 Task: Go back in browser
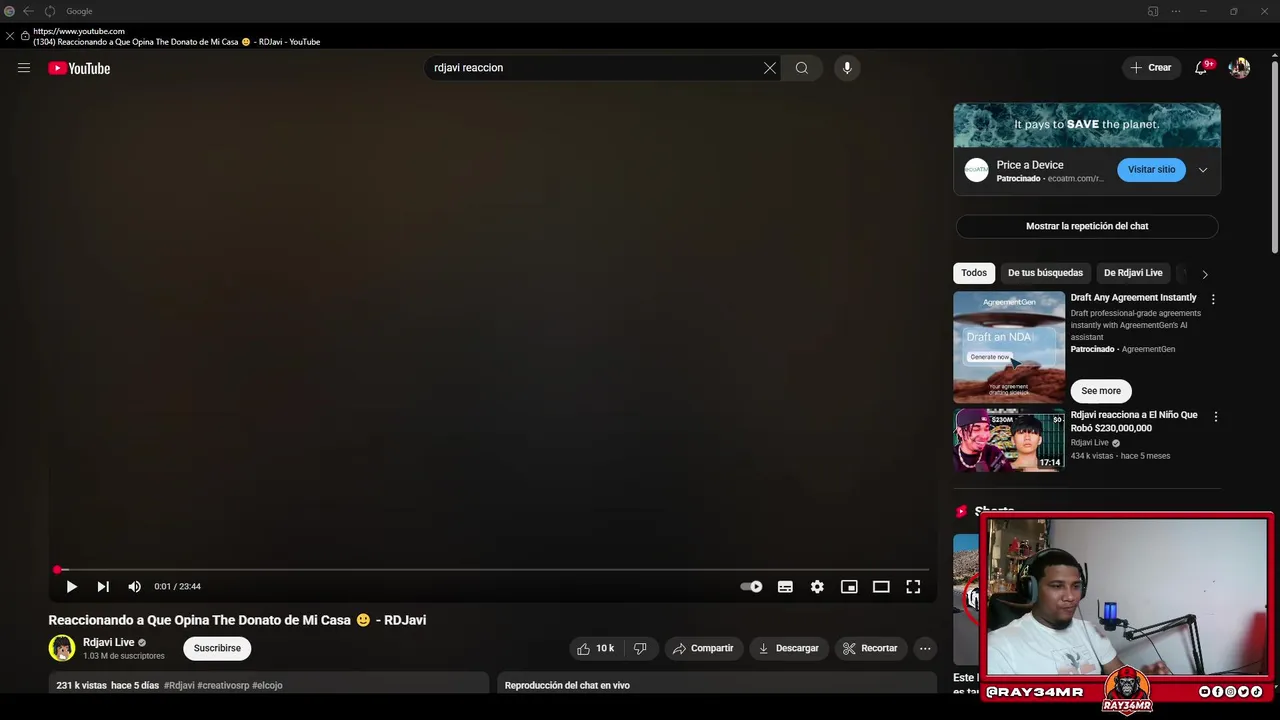tap(28, 11)
